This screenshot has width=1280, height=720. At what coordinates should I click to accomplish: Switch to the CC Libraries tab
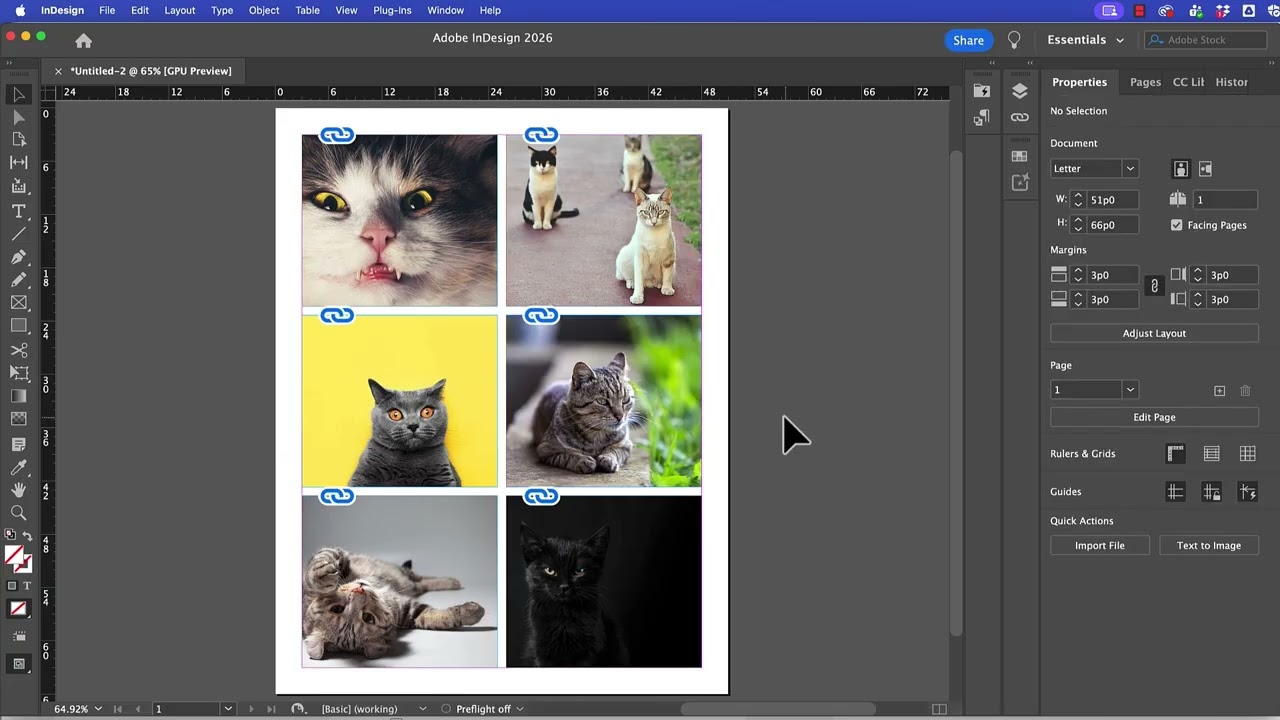pos(1188,82)
